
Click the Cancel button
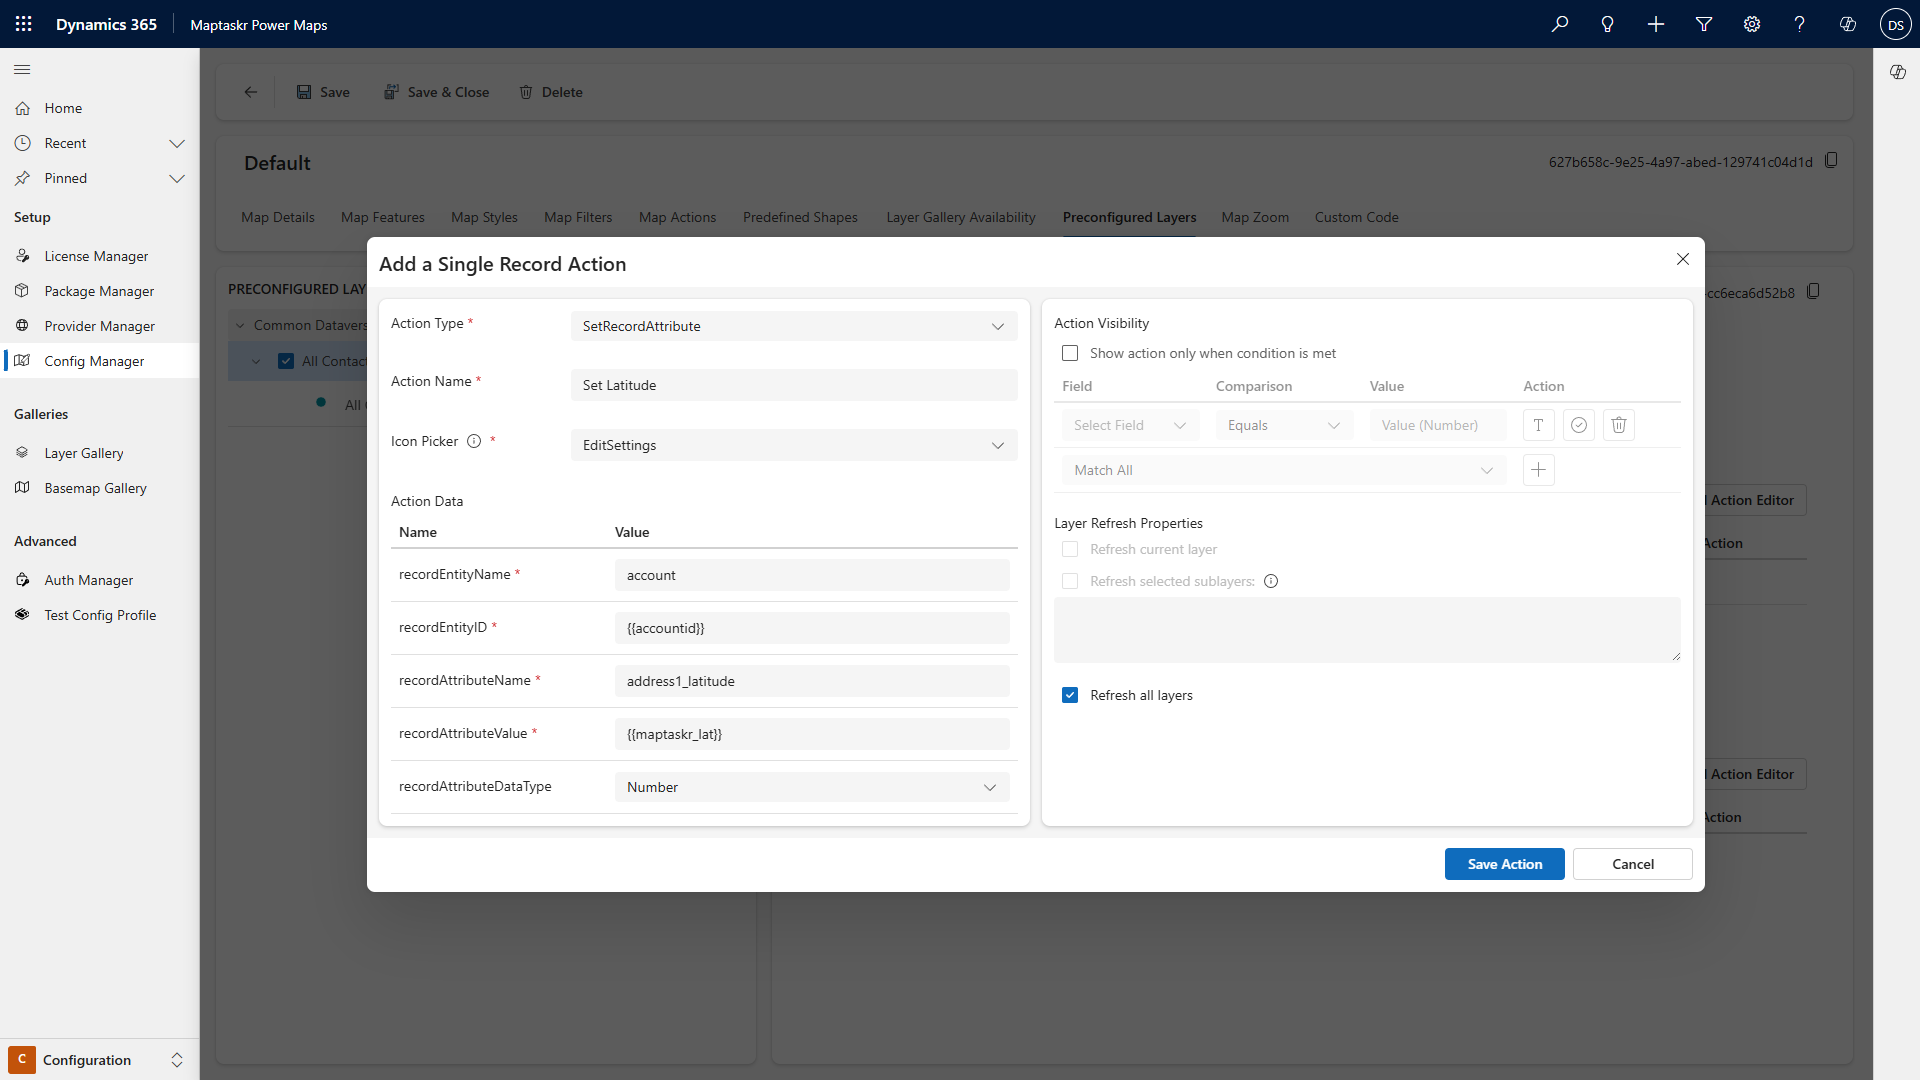pyautogui.click(x=1632, y=864)
